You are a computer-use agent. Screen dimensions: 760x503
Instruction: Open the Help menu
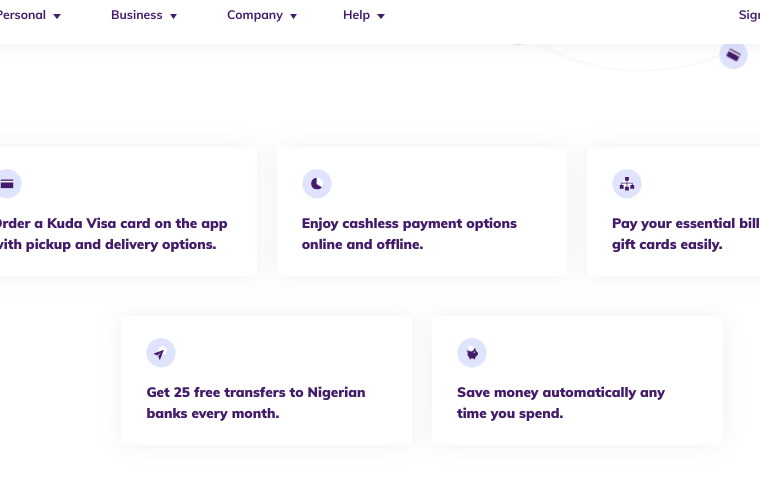356,15
